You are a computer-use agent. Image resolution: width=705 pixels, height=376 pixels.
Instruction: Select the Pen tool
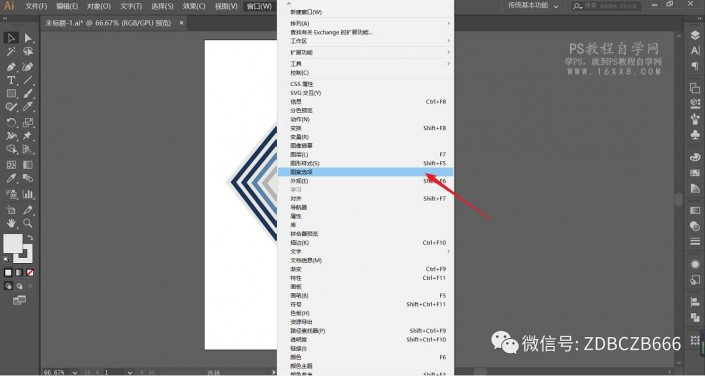pos(11,67)
